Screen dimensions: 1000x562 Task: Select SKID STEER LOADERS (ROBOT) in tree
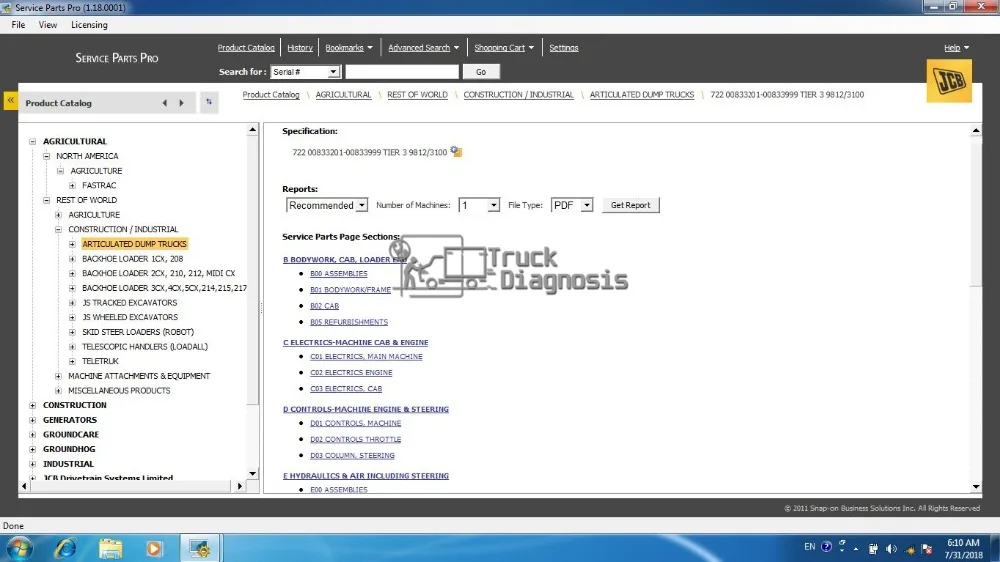pos(138,332)
